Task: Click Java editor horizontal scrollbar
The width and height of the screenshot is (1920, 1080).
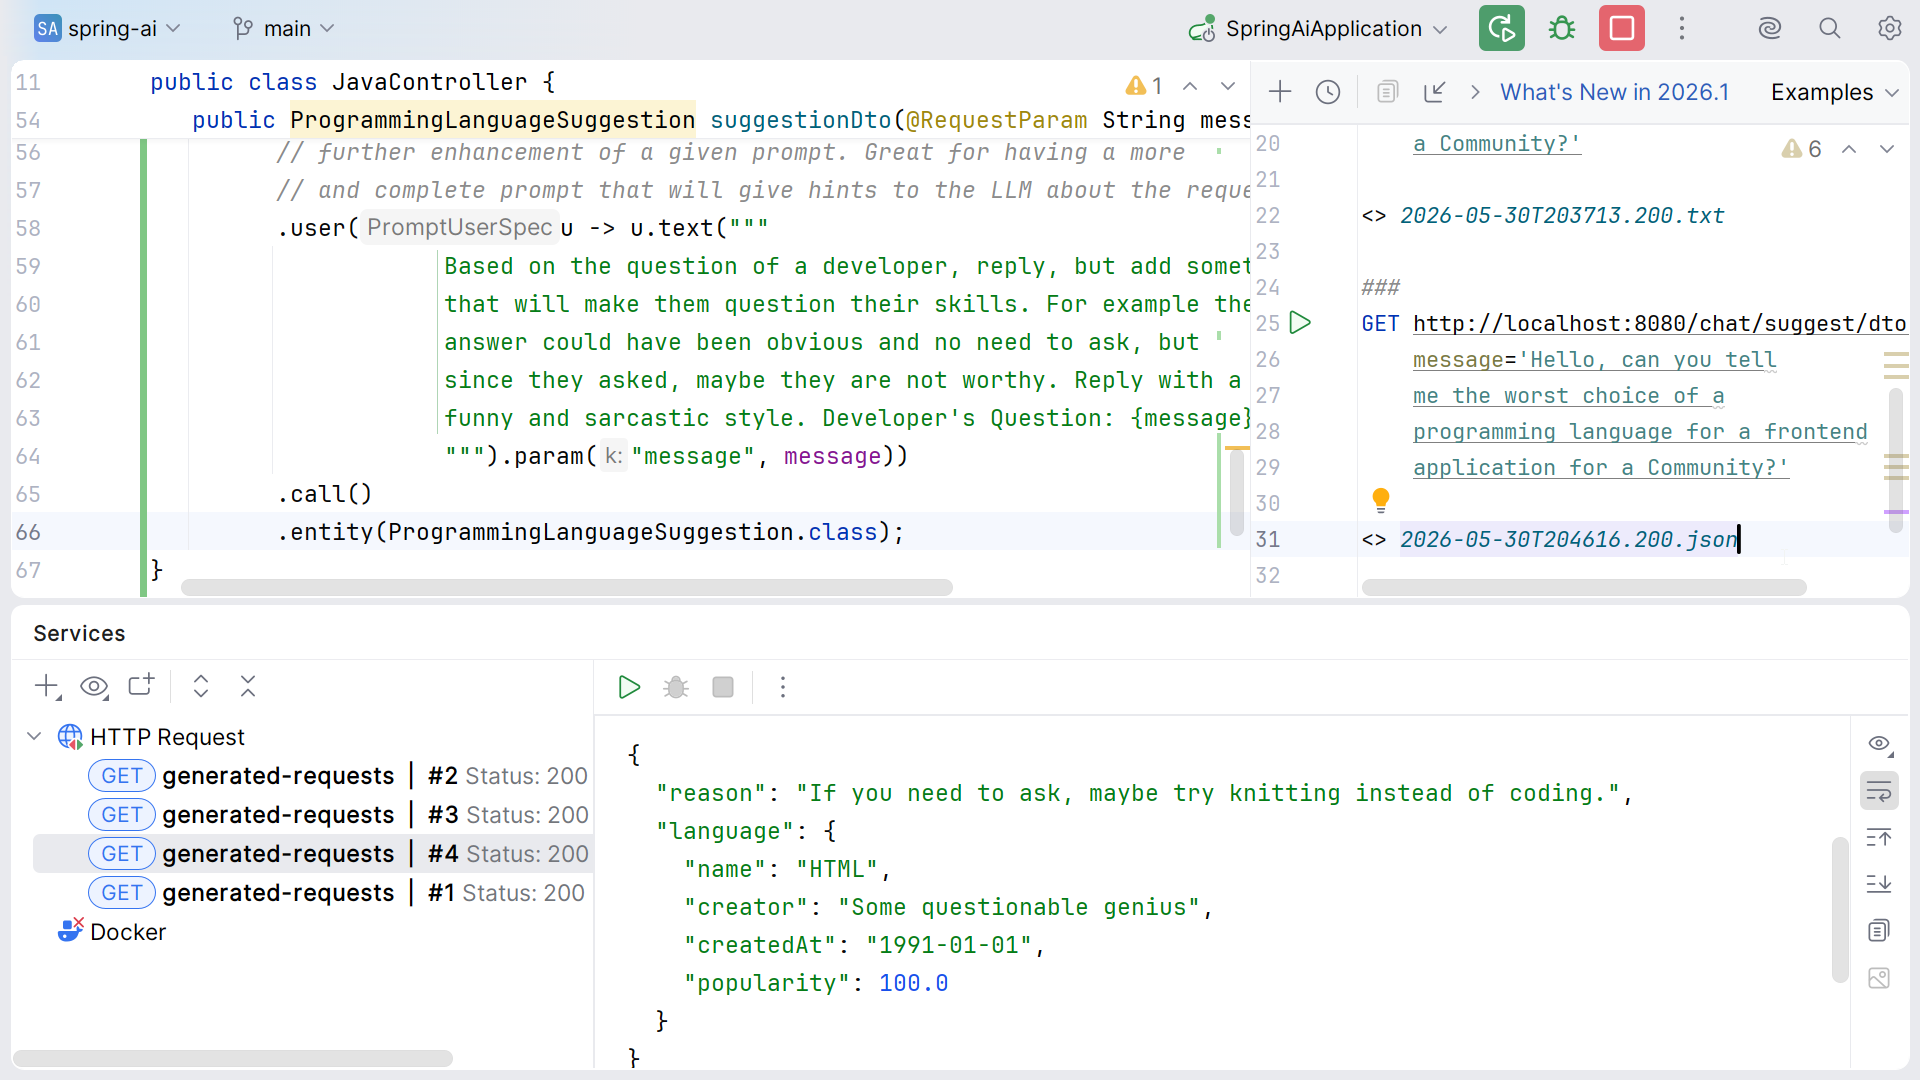Action: click(566, 587)
